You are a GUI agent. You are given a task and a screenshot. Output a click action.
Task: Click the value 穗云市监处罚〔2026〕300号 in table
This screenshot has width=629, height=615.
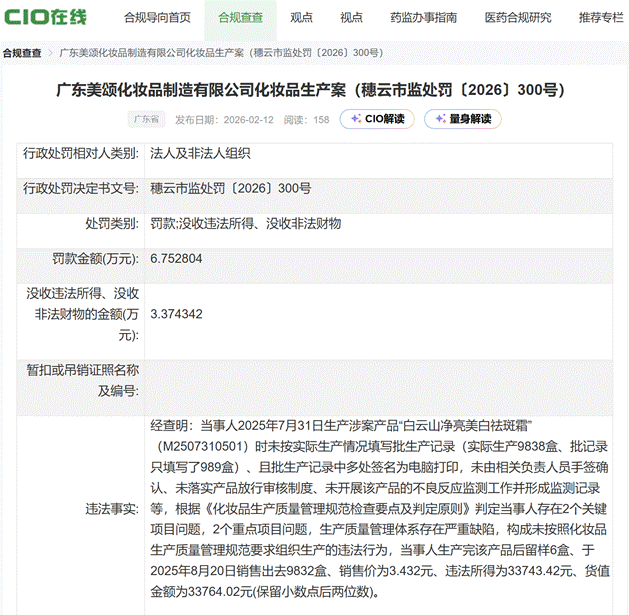(231, 188)
